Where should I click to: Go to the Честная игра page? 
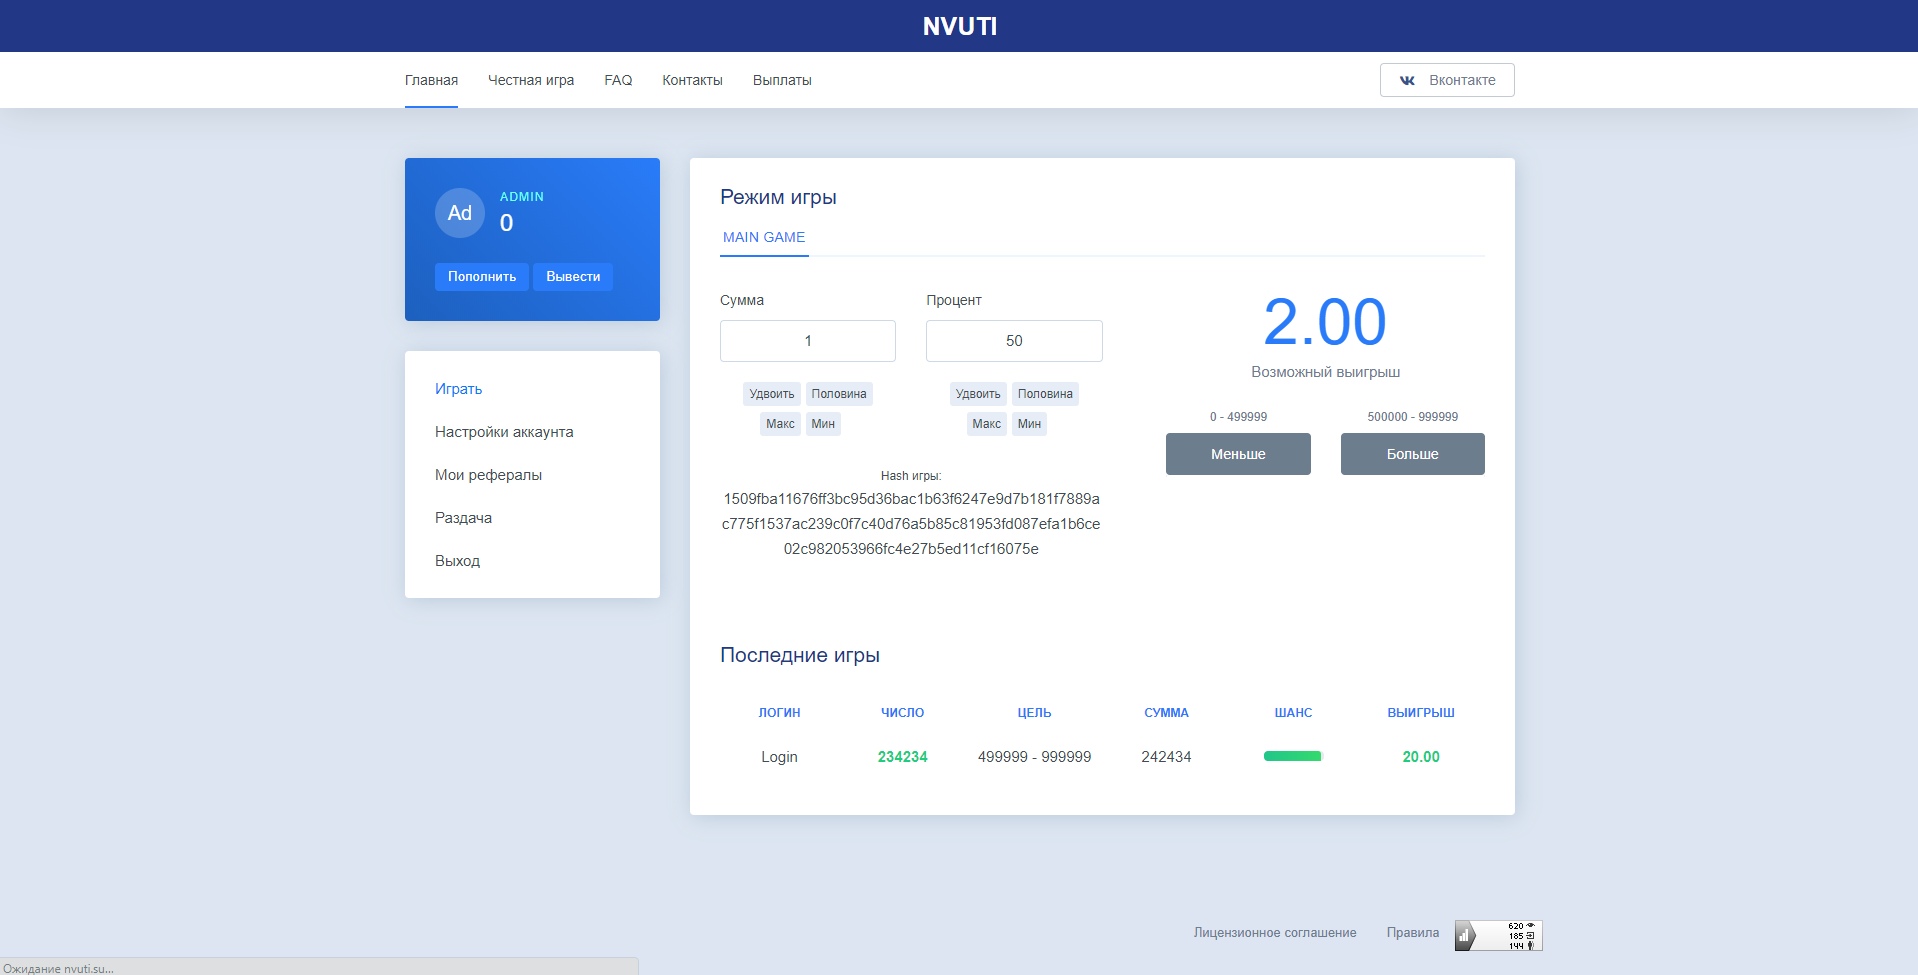coord(531,80)
